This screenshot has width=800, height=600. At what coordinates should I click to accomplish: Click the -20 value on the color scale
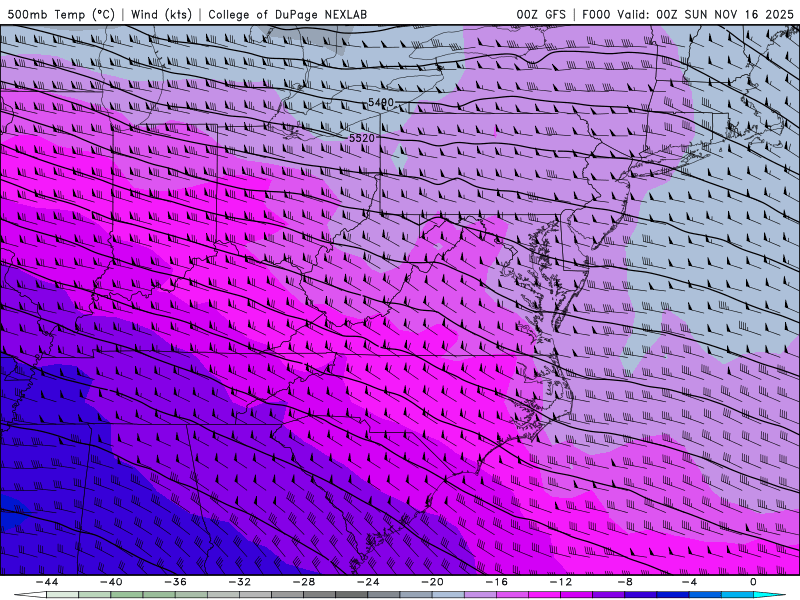[x=432, y=582]
